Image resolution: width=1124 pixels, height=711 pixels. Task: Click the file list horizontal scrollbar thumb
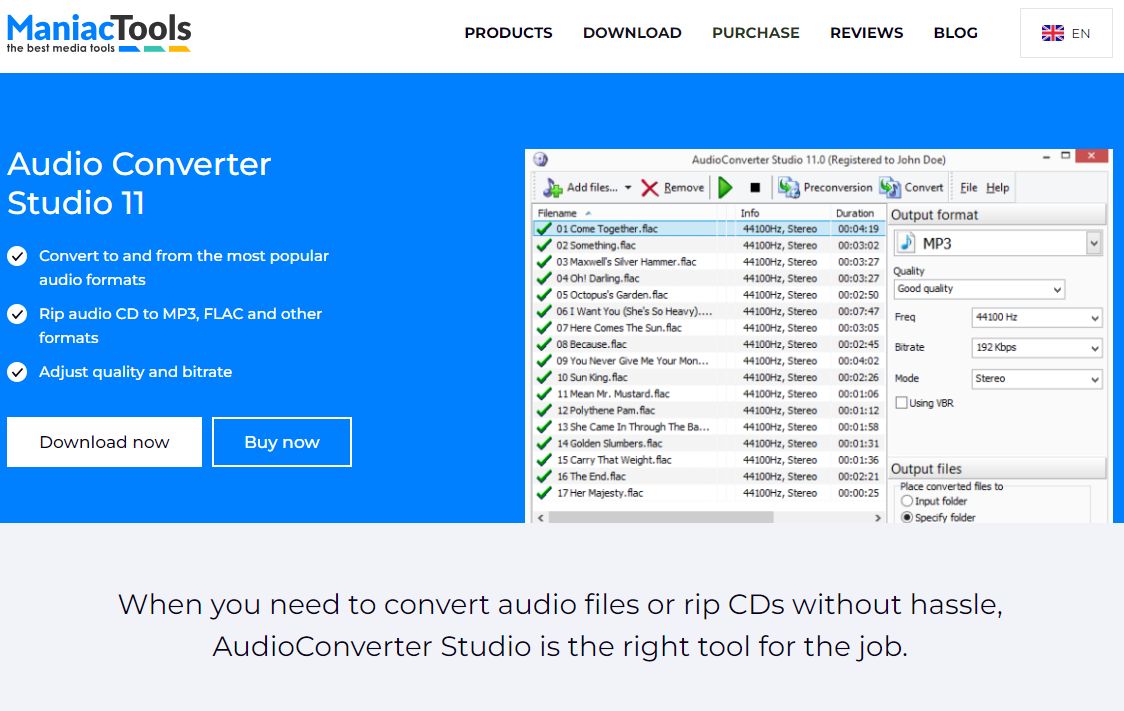click(x=661, y=517)
